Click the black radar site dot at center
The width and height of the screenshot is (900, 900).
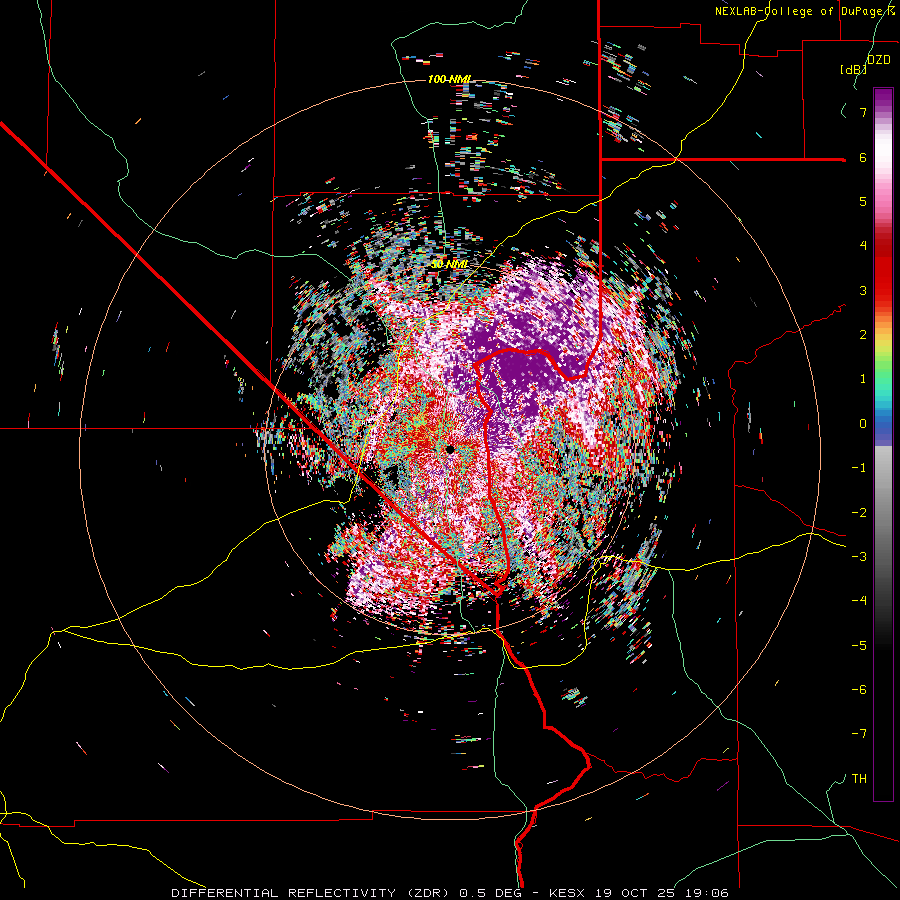pyautogui.click(x=450, y=449)
